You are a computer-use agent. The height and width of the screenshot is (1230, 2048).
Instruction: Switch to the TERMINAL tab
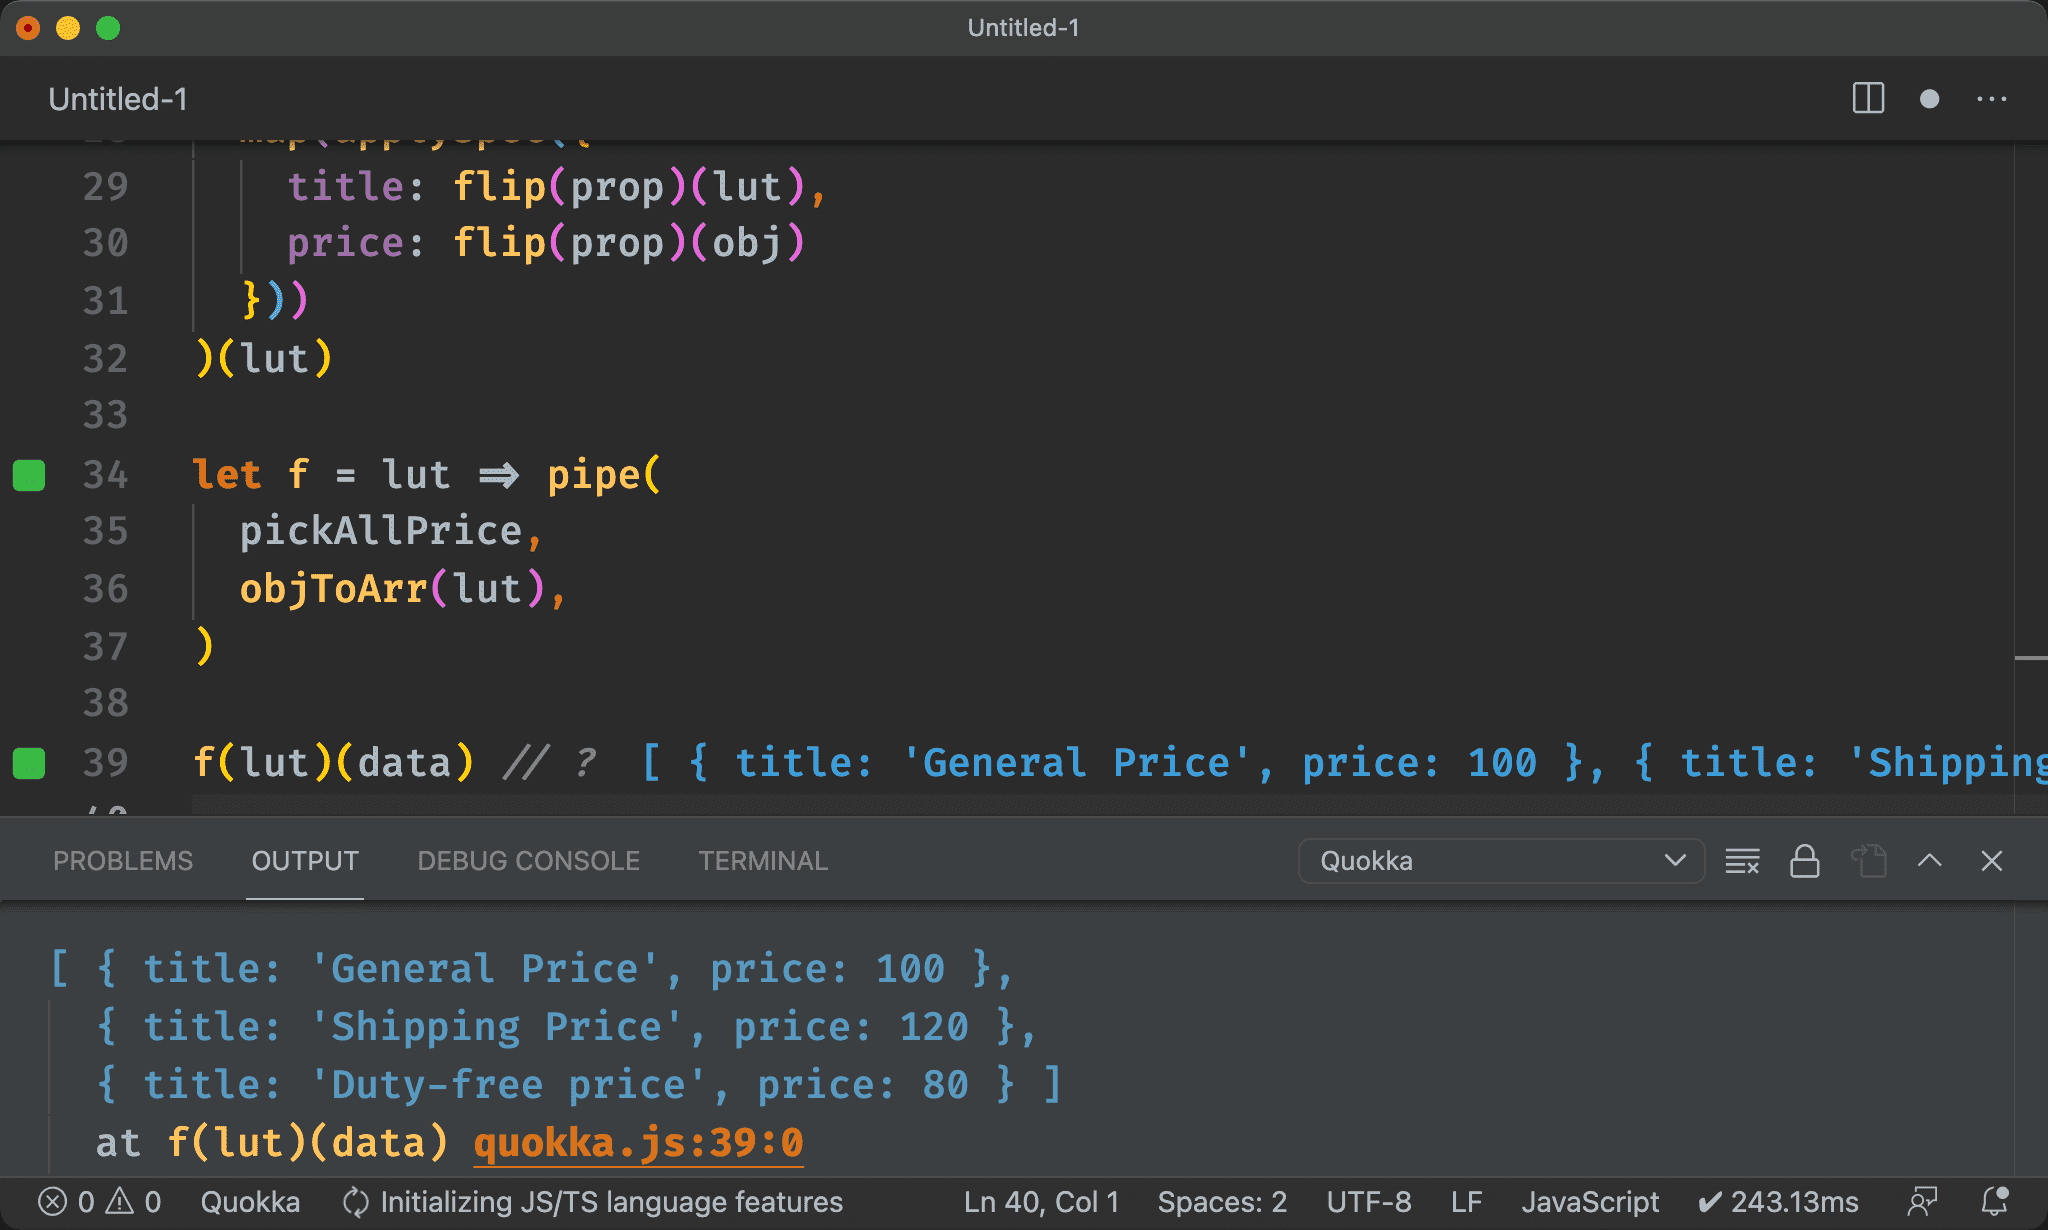pyautogui.click(x=763, y=861)
